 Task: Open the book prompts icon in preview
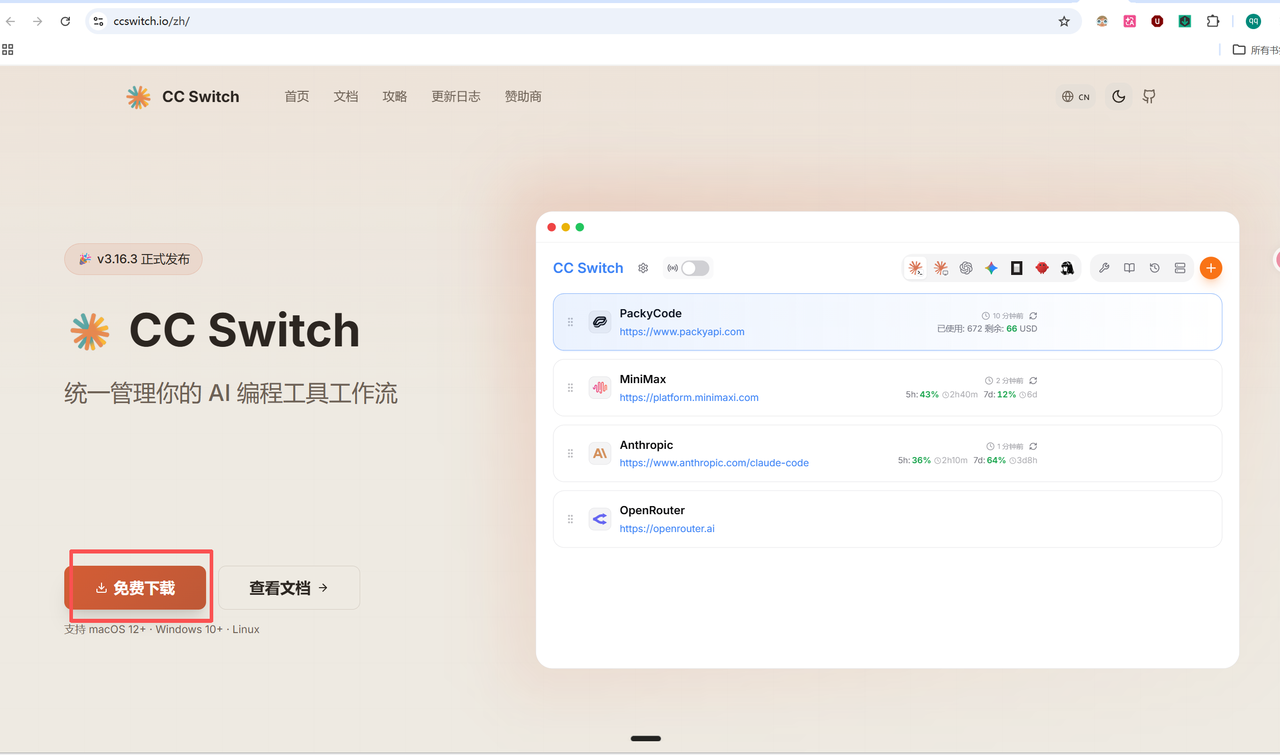[x=1129, y=268]
